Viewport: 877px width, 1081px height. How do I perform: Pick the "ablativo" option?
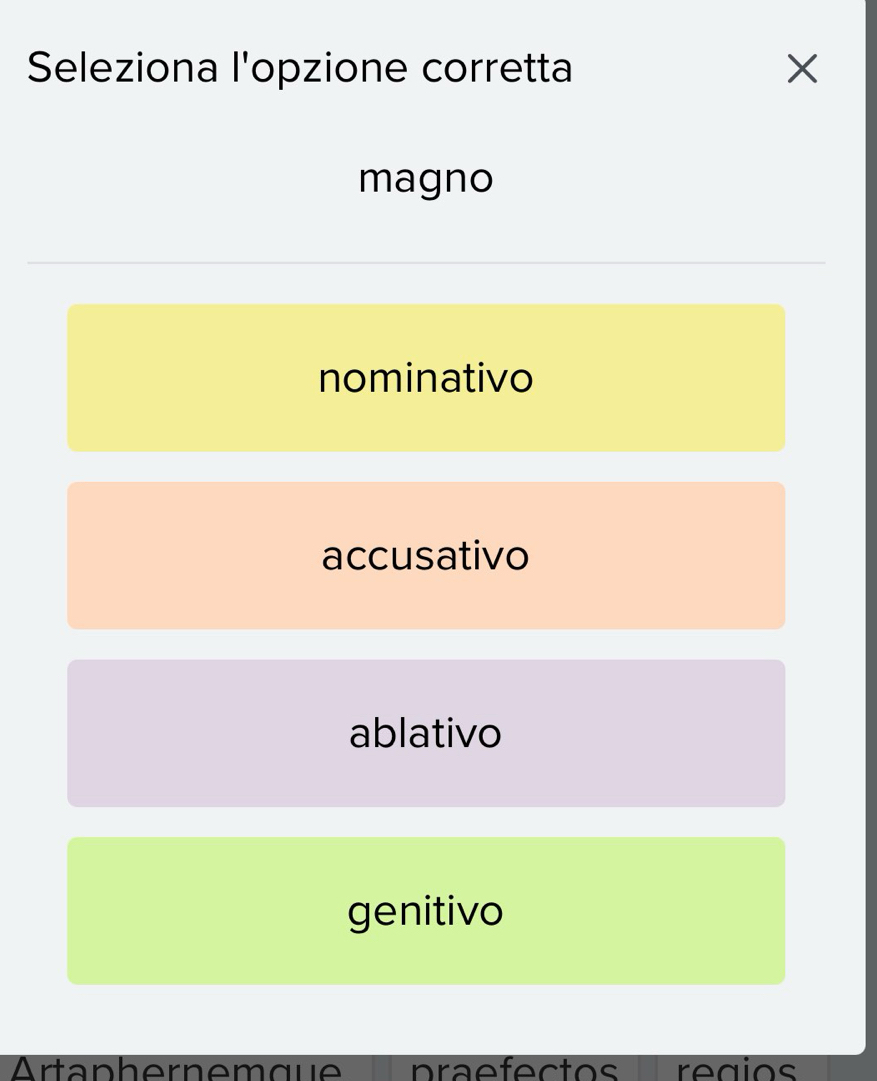[426, 733]
